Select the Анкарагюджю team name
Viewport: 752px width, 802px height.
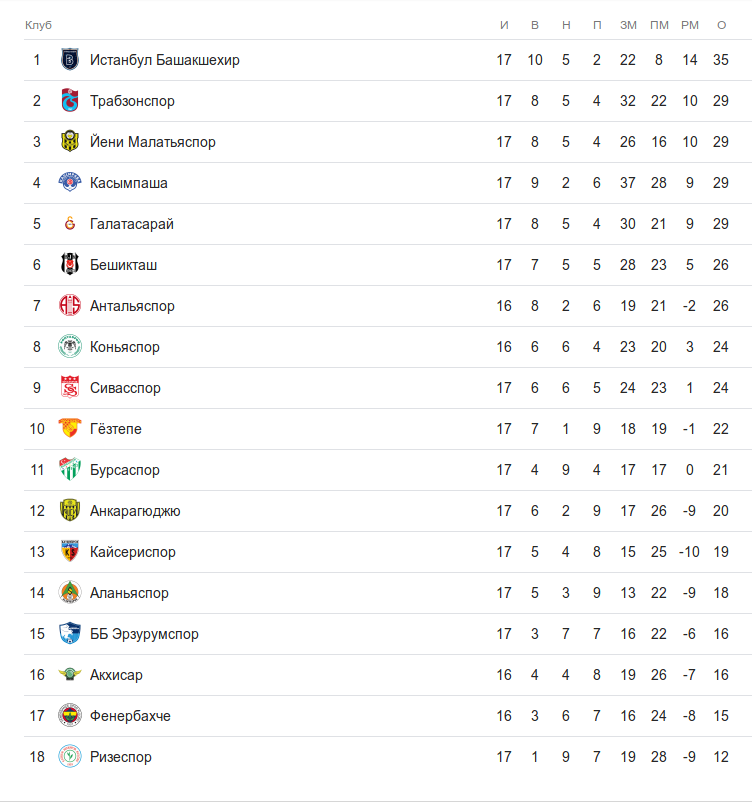point(135,511)
